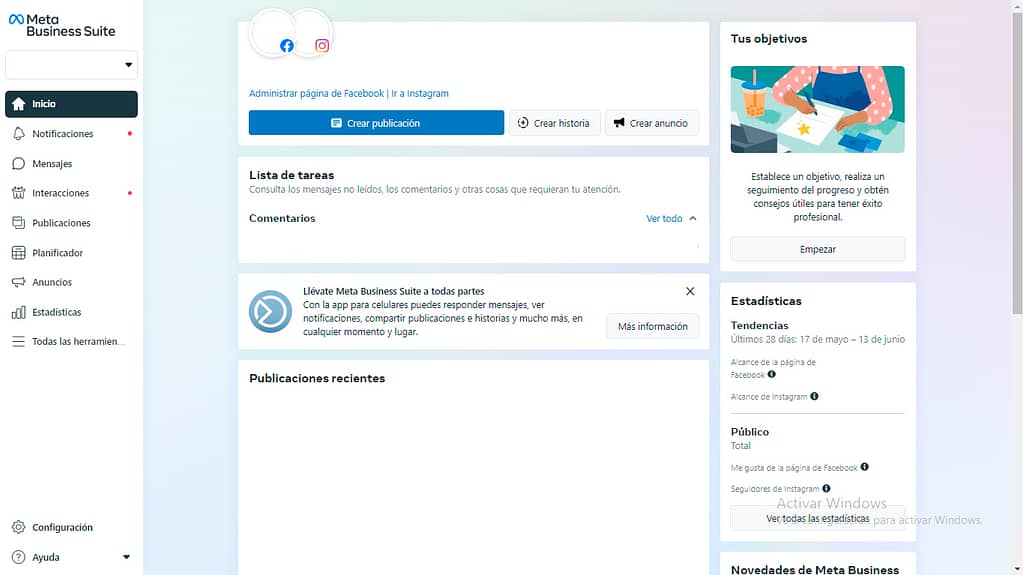Click the Crear historia button

(x=555, y=123)
